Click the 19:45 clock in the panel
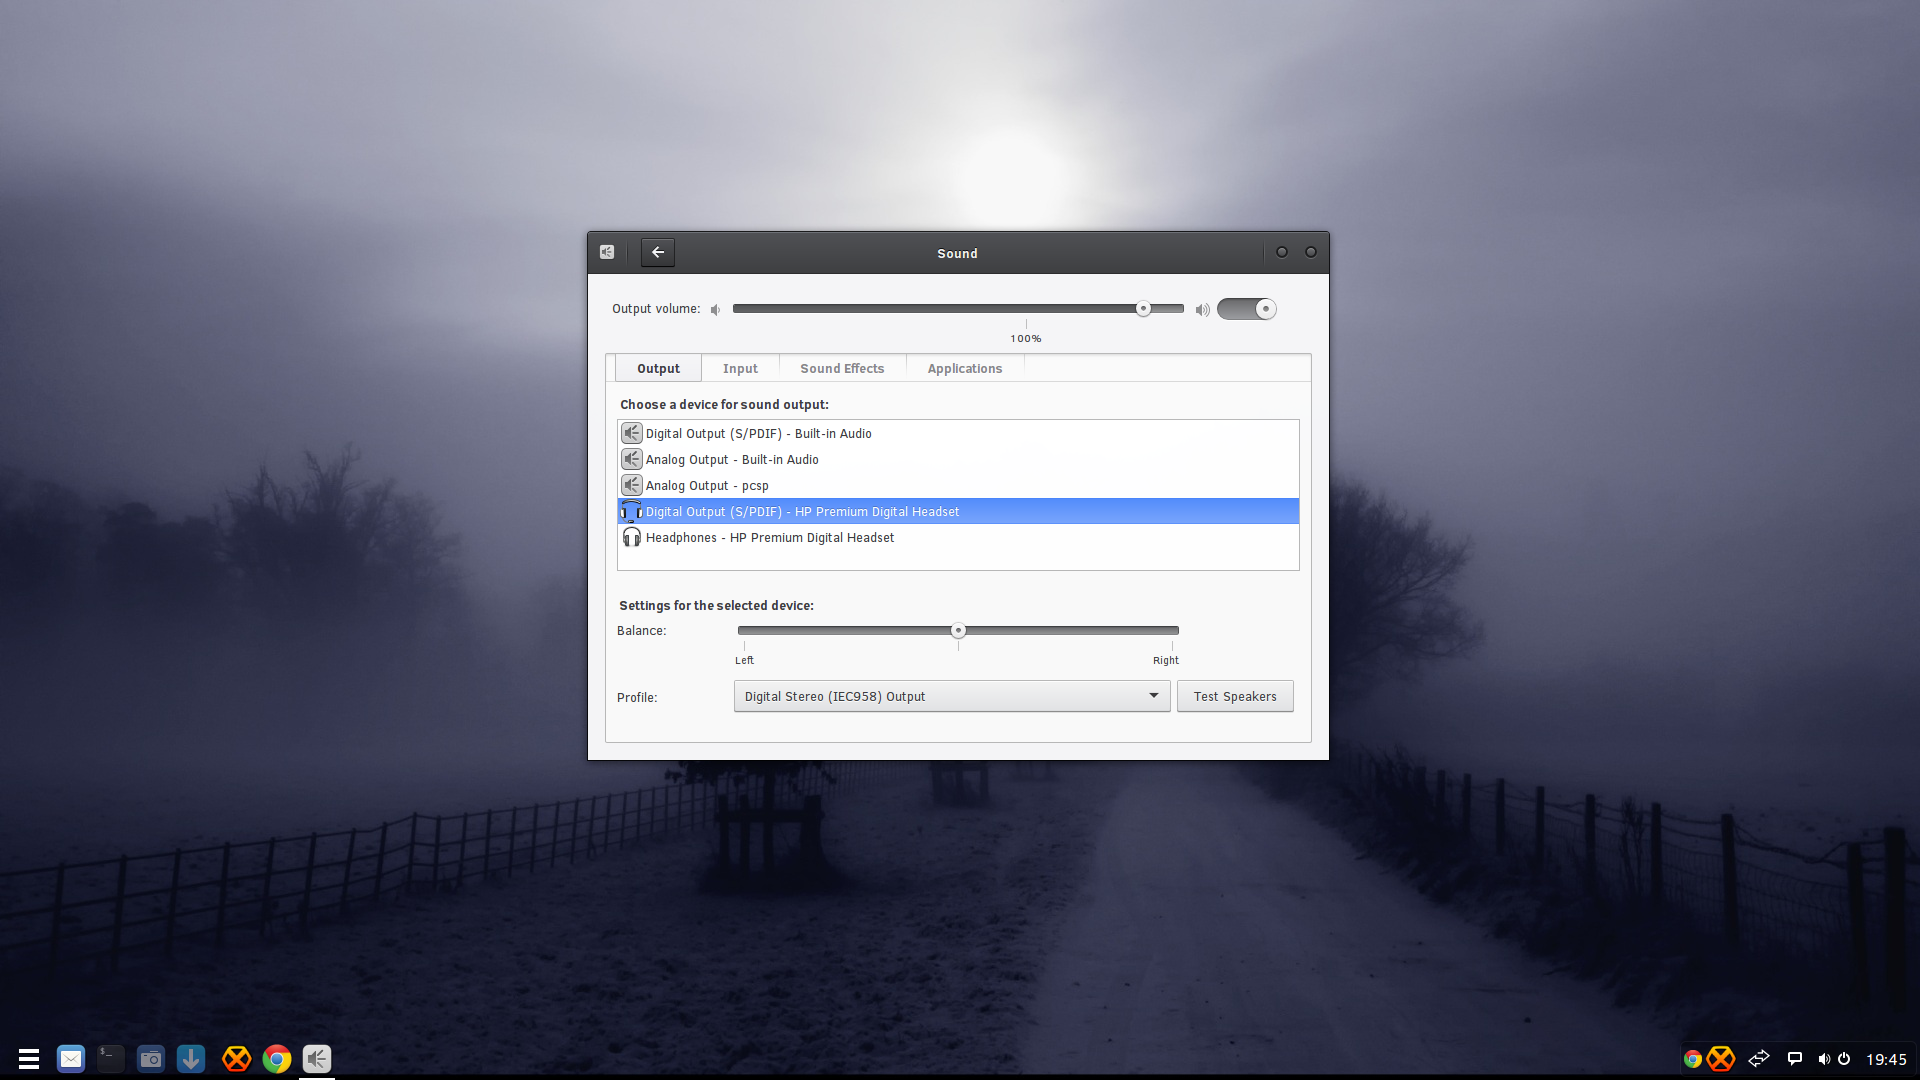 1886,1059
